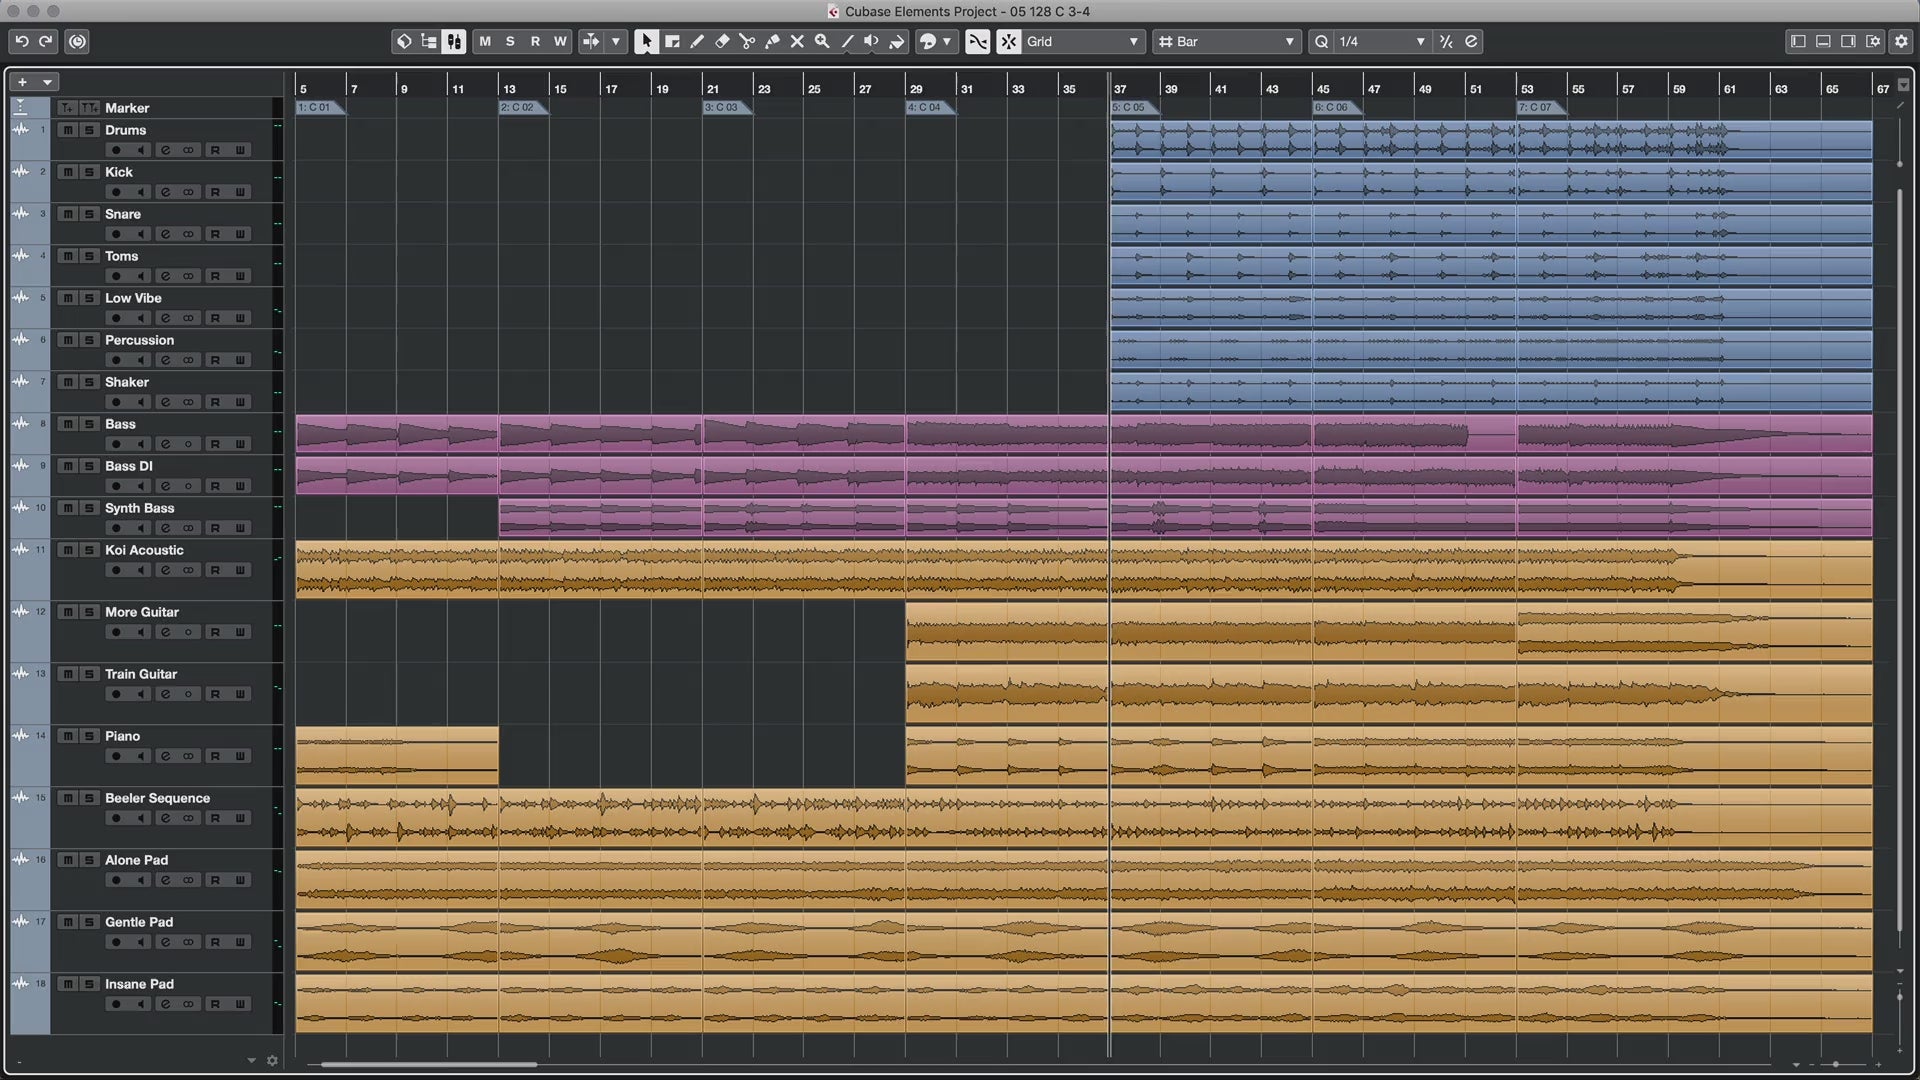Select the Line tool
Screen dimensions: 1920x1080
847,41
